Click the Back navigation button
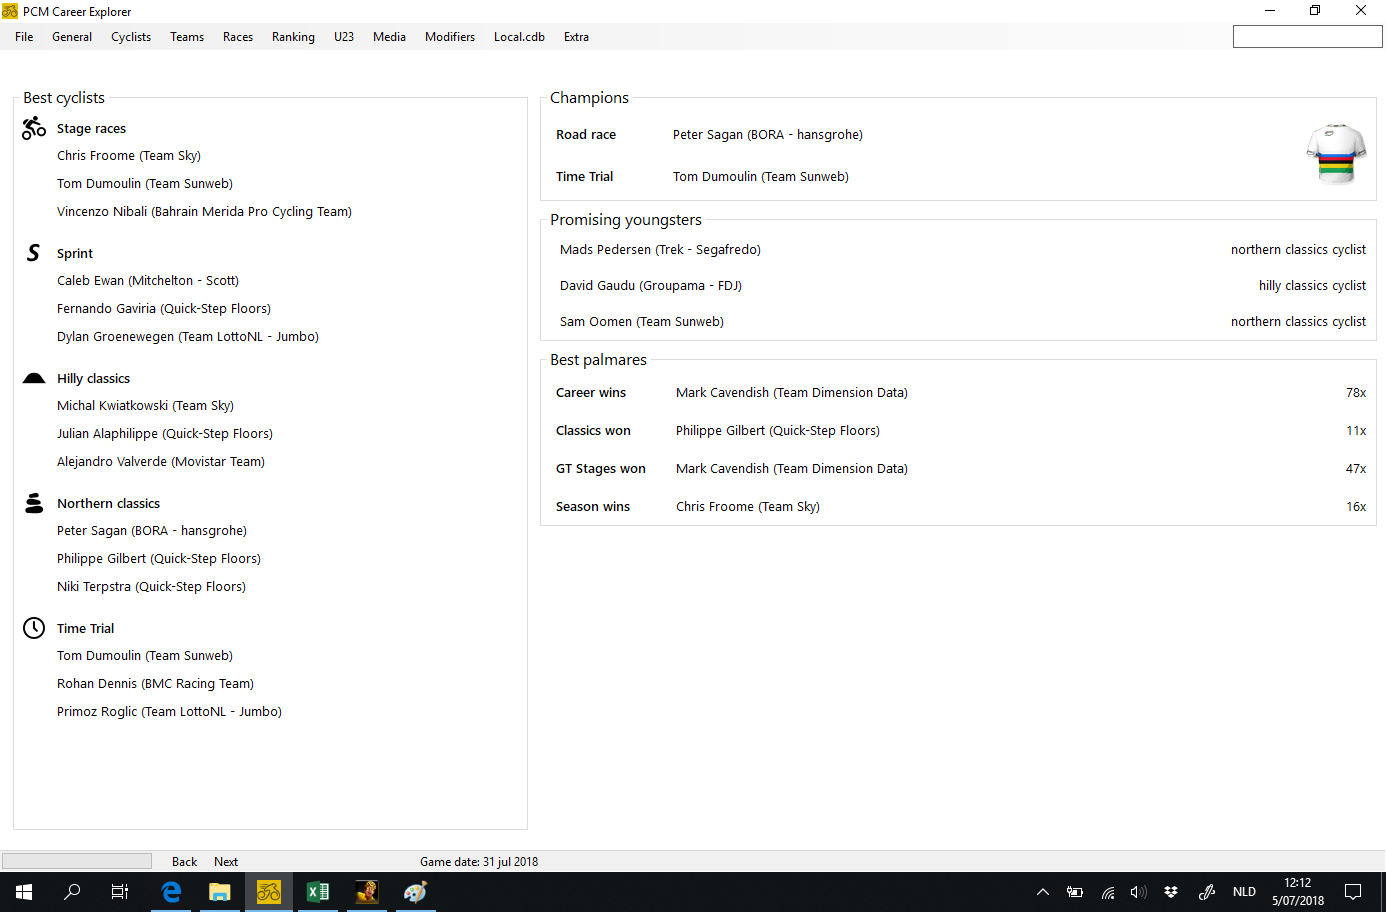Viewport: 1386px width, 912px height. coord(184,862)
